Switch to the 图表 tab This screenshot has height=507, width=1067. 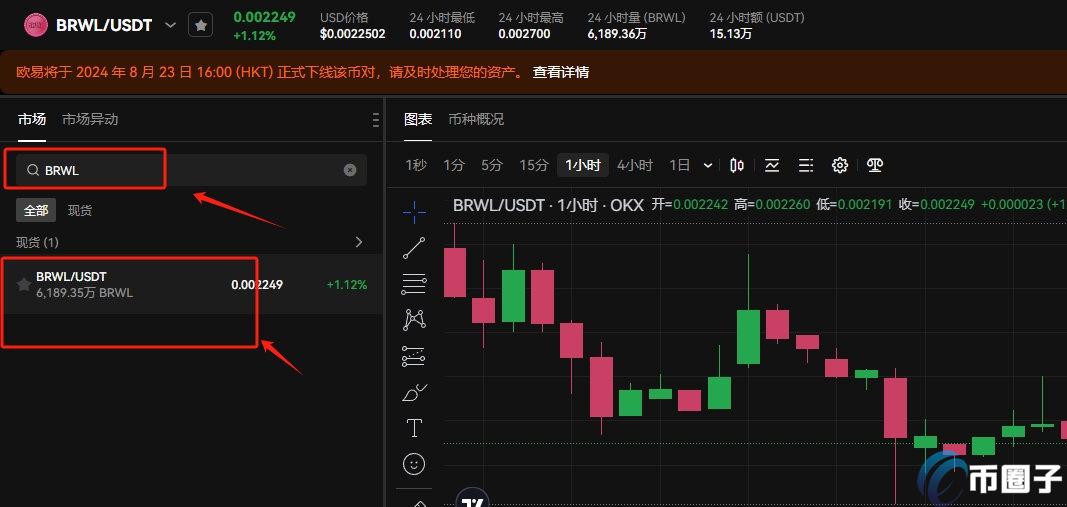[418, 119]
